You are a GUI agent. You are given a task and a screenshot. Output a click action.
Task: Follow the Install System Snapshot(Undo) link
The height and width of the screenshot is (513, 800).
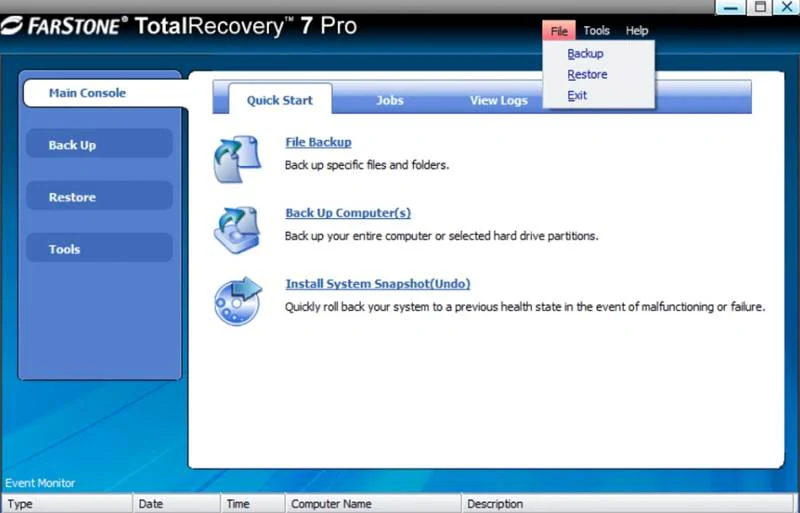pyautogui.click(x=378, y=284)
